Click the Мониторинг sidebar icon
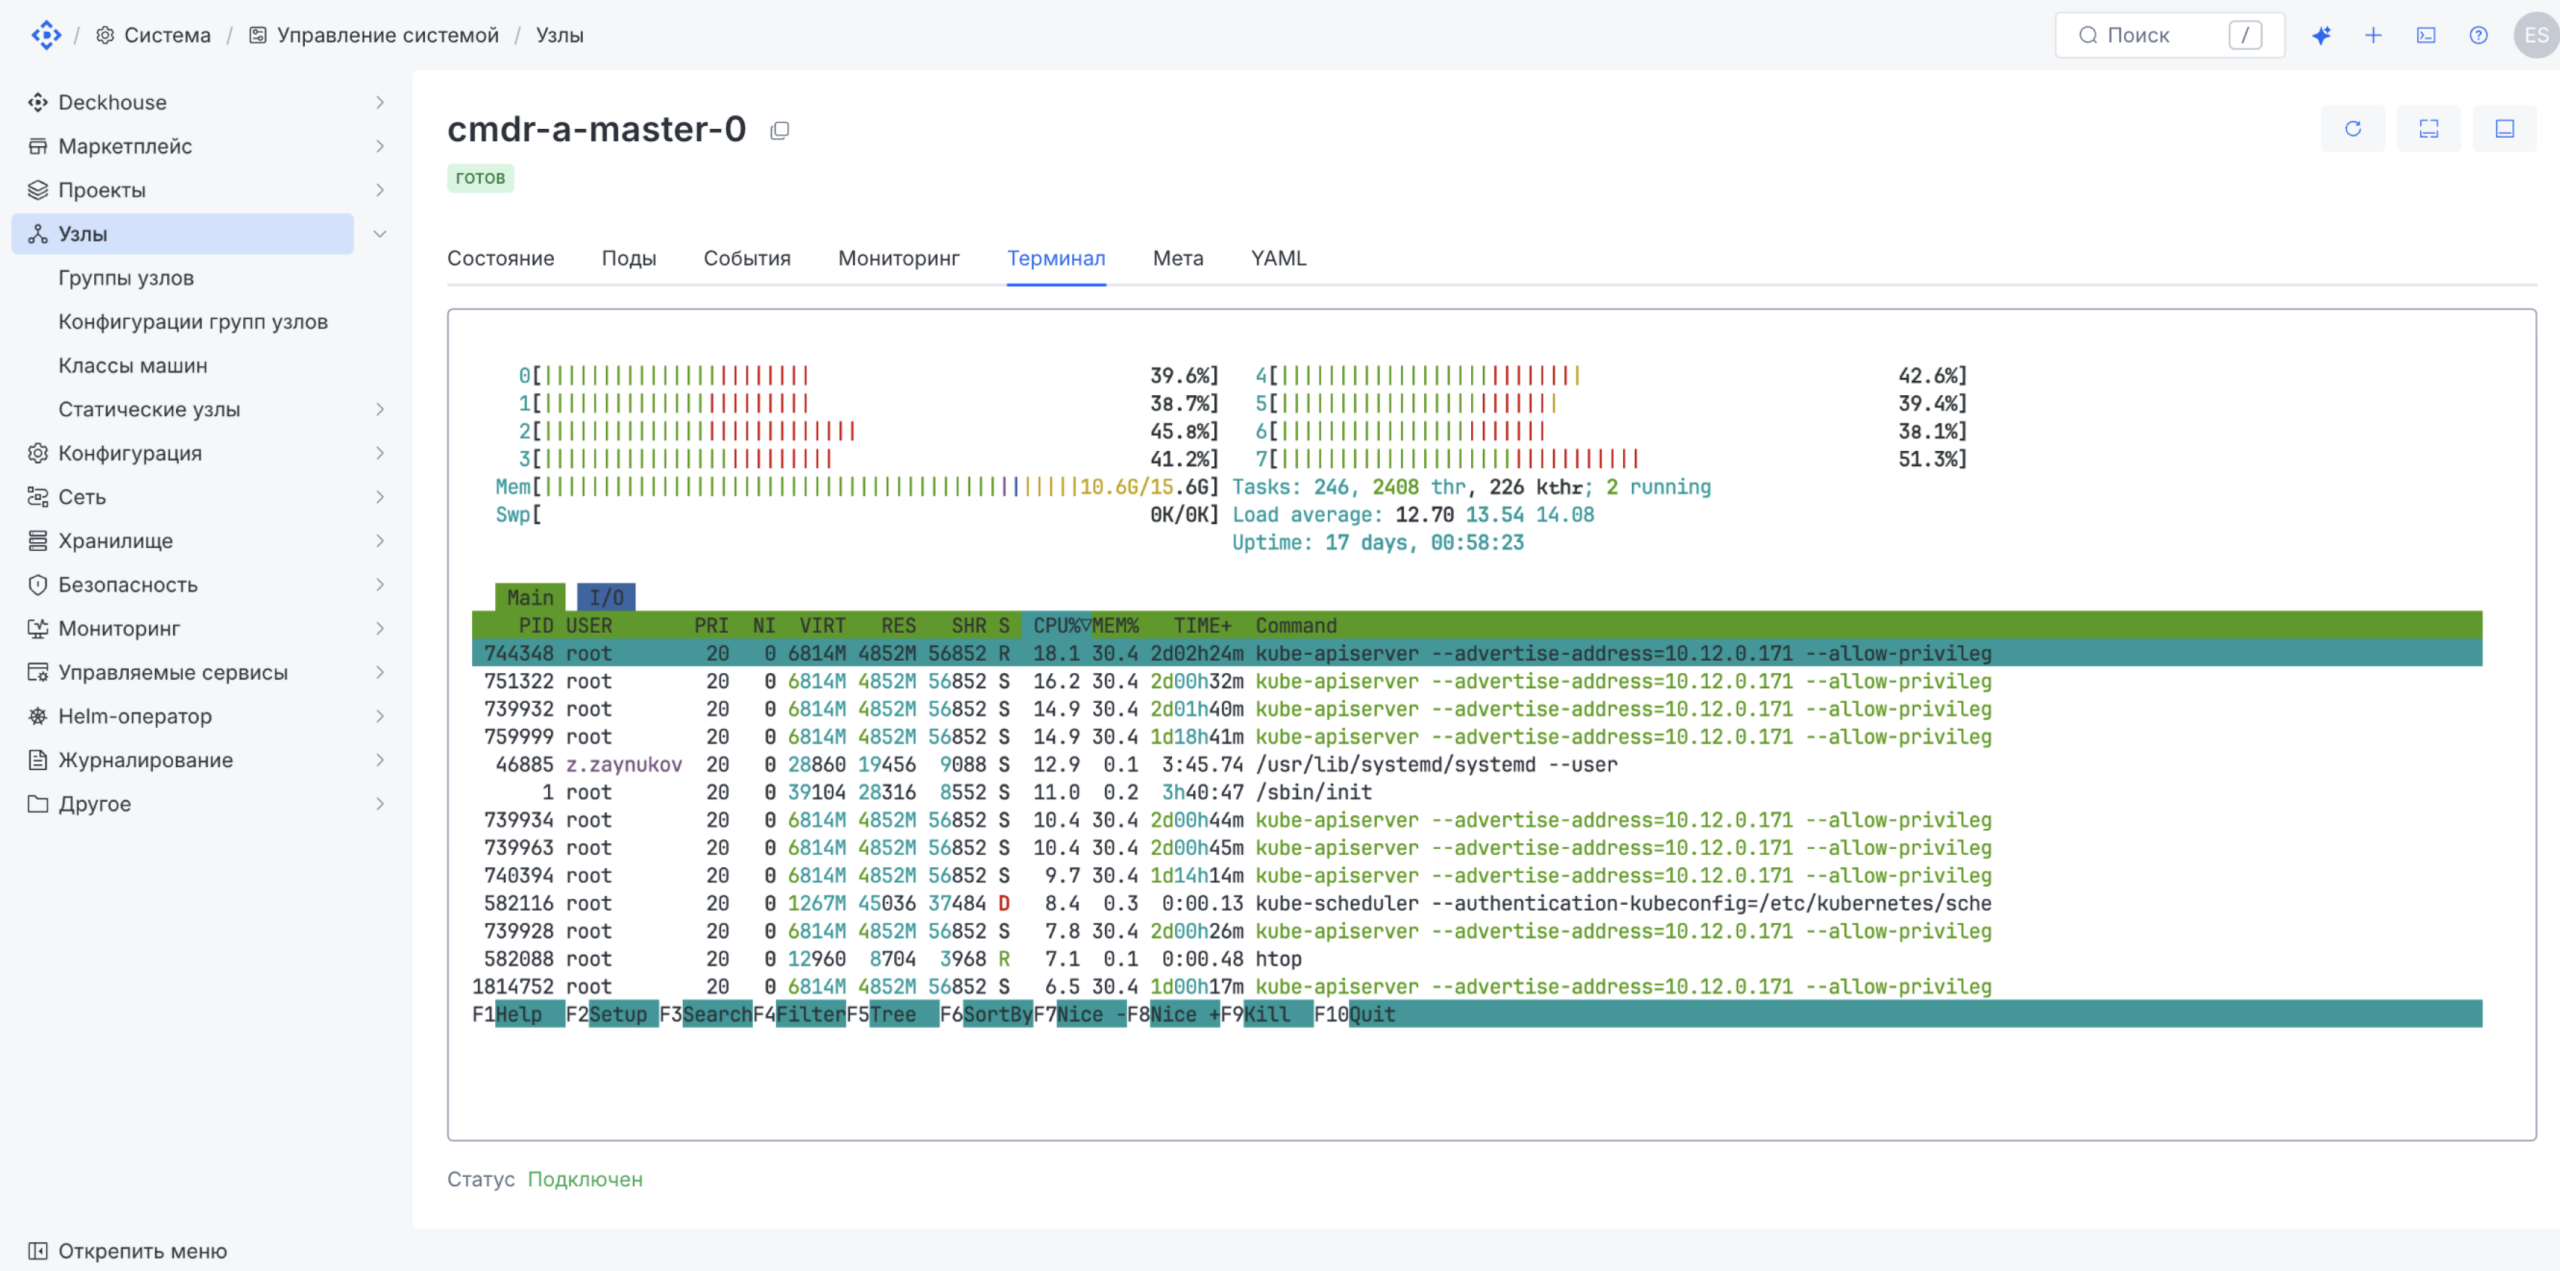The width and height of the screenshot is (2560, 1271). 38,629
